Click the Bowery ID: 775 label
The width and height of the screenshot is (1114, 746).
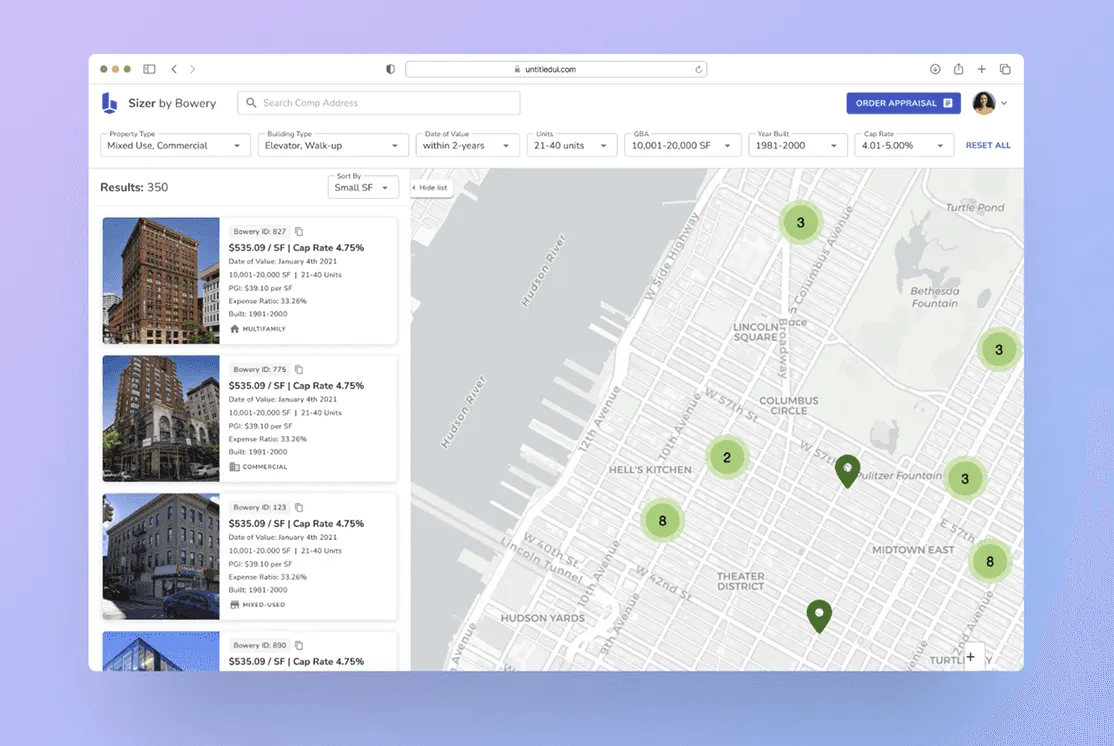pyautogui.click(x=259, y=369)
